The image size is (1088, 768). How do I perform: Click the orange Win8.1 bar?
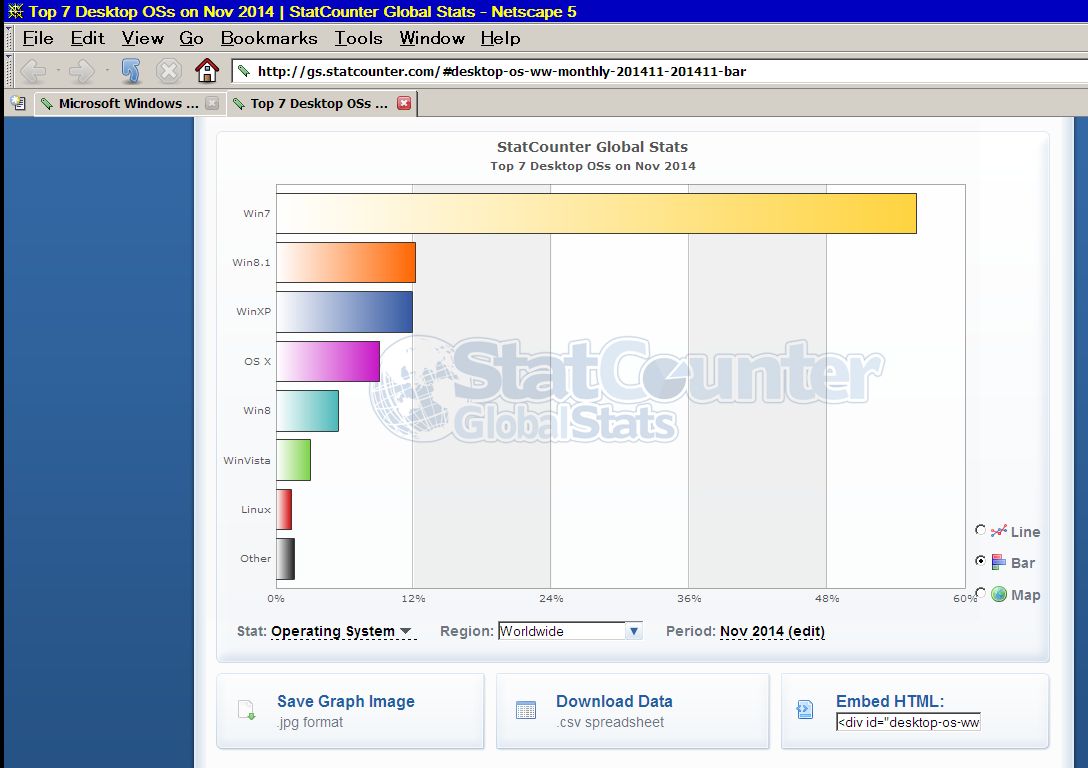tap(346, 262)
